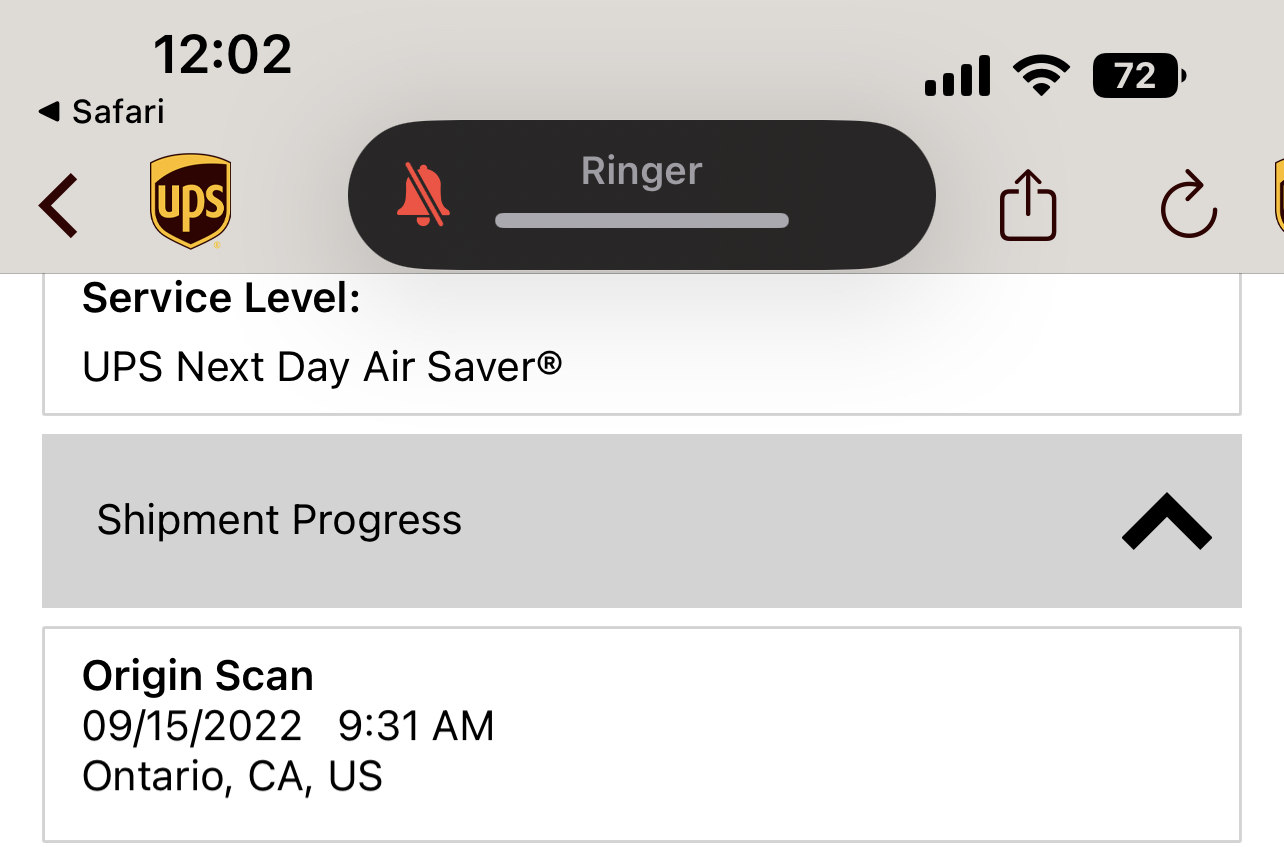1284x847 pixels.
Task: Tap the back chevron in the UPS header
Action: click(x=58, y=205)
